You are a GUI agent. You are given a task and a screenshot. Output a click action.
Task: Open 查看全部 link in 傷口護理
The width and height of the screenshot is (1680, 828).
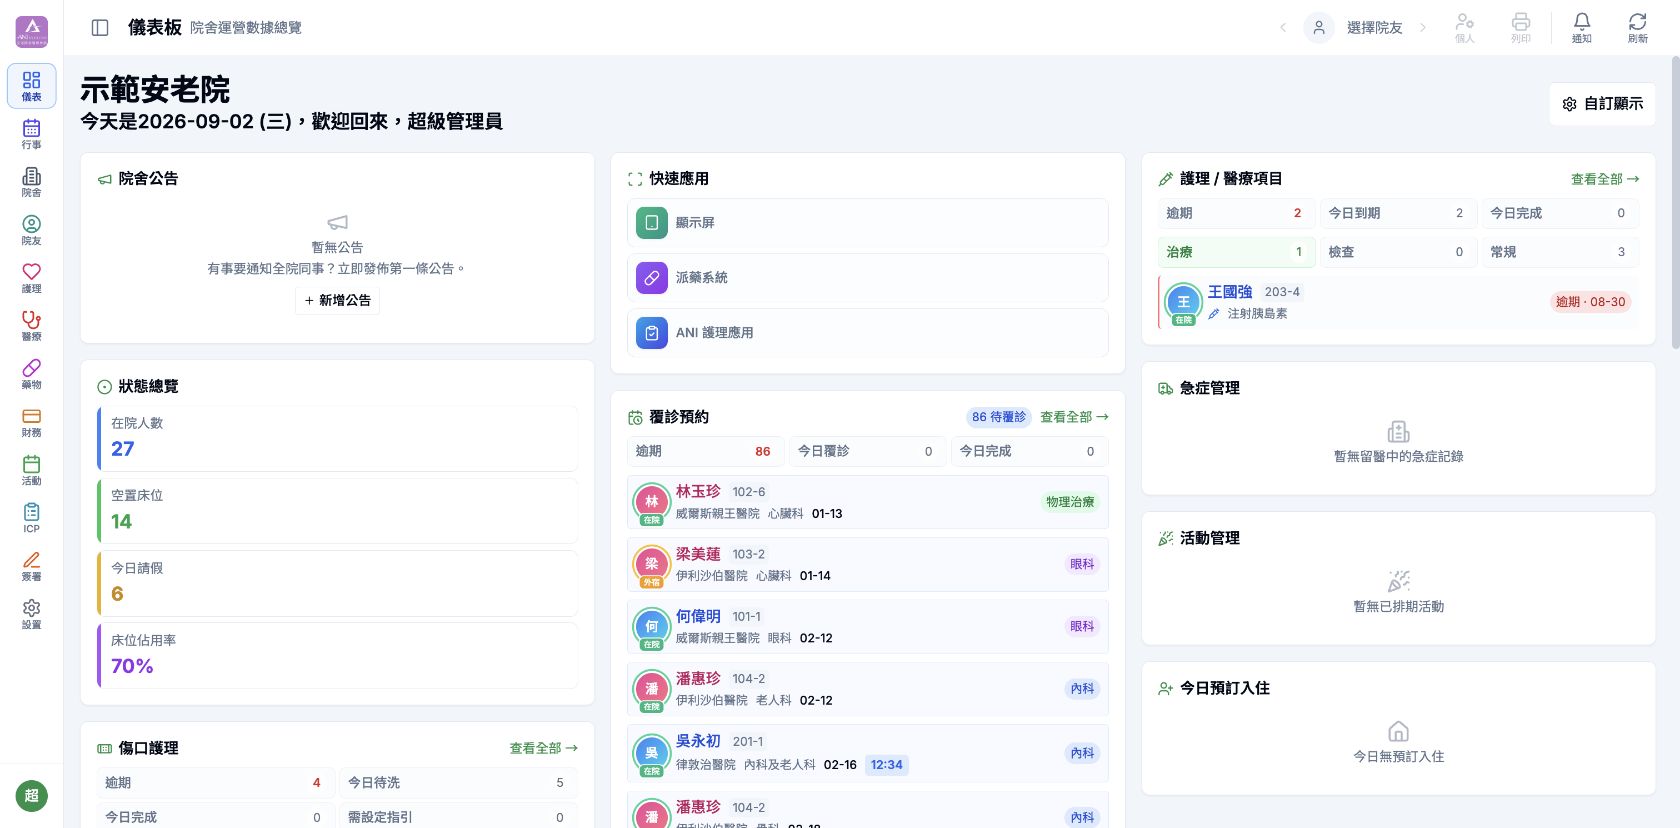tap(544, 748)
